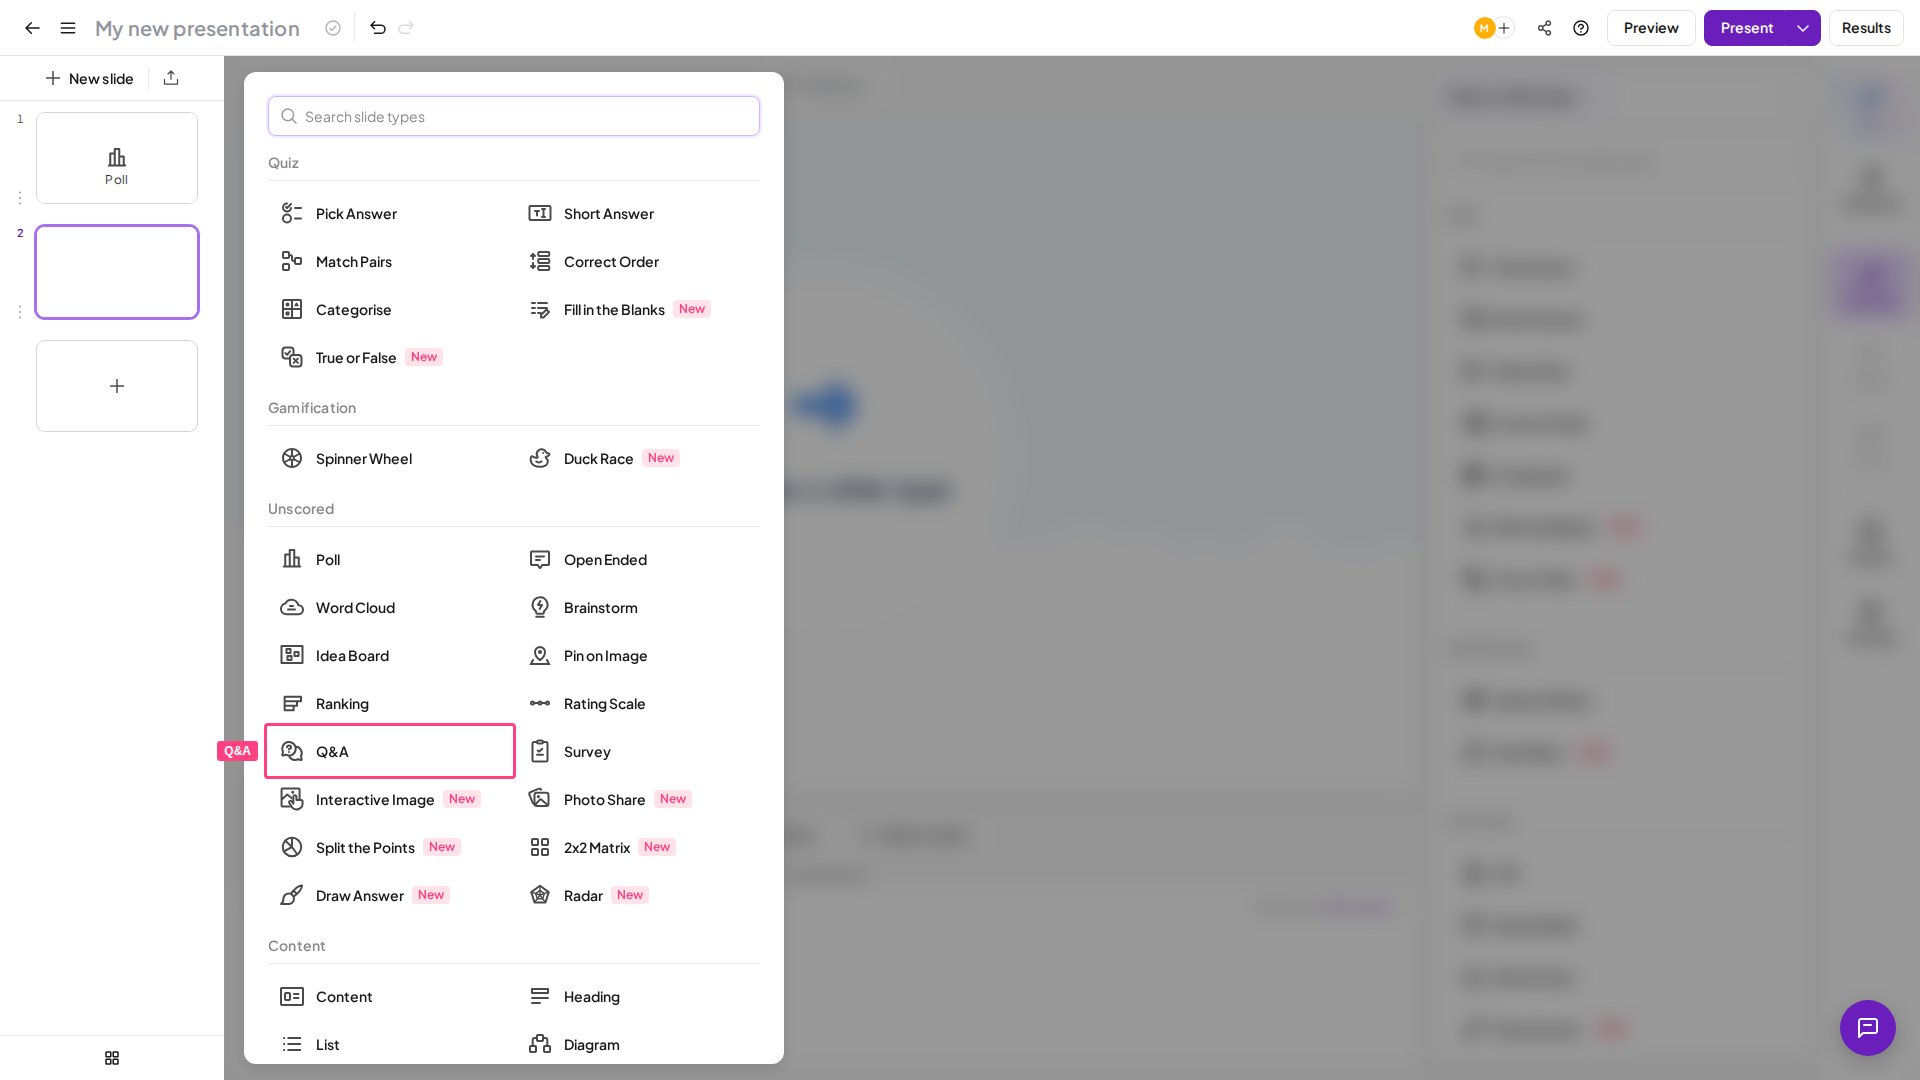Click the Duck Race icon
Viewport: 1920px width, 1080px height.
[x=540, y=458]
